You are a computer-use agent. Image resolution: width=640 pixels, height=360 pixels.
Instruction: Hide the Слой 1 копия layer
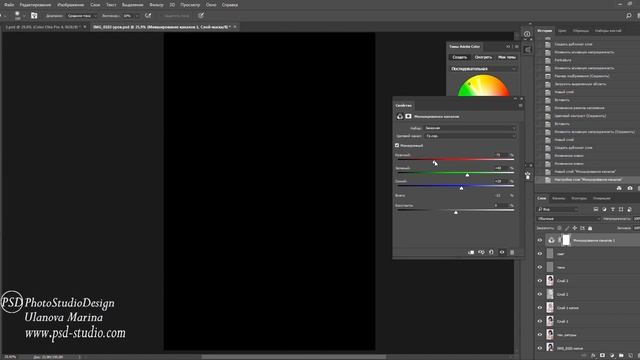pyautogui.click(x=540, y=308)
